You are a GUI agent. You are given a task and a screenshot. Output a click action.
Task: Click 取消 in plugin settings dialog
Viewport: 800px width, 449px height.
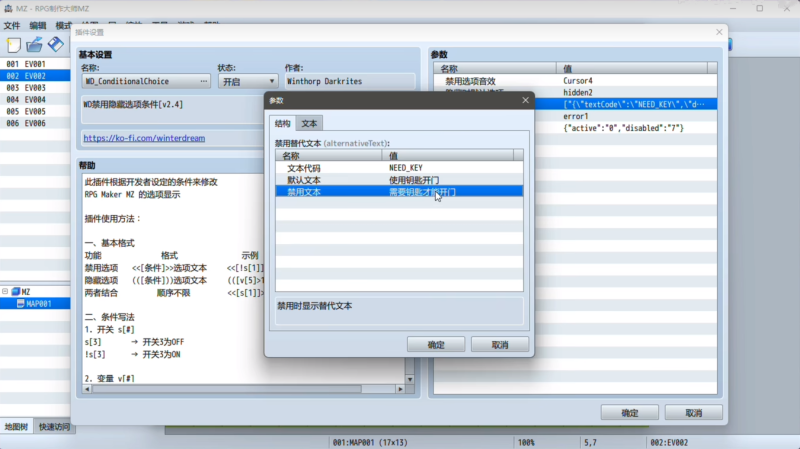tap(693, 413)
